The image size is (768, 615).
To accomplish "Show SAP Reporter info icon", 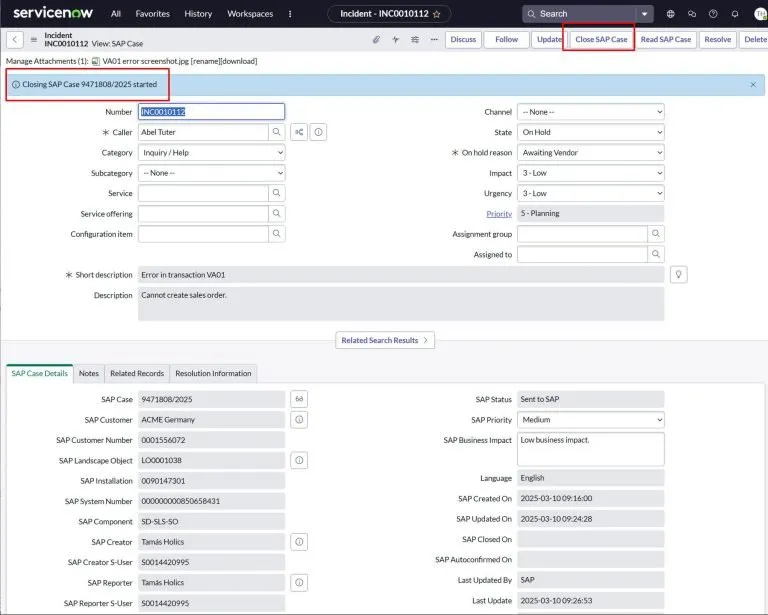I will (x=299, y=583).
